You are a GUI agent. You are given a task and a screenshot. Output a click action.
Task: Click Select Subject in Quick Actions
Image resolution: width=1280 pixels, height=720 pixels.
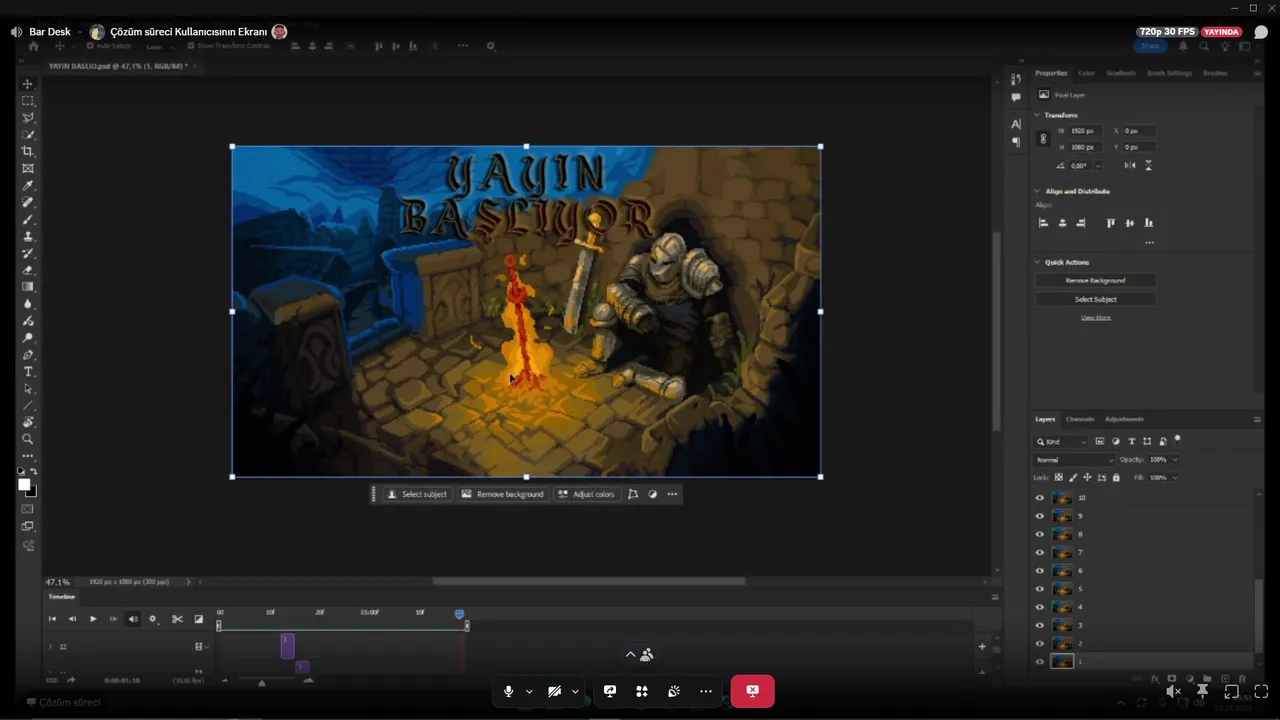click(1095, 299)
